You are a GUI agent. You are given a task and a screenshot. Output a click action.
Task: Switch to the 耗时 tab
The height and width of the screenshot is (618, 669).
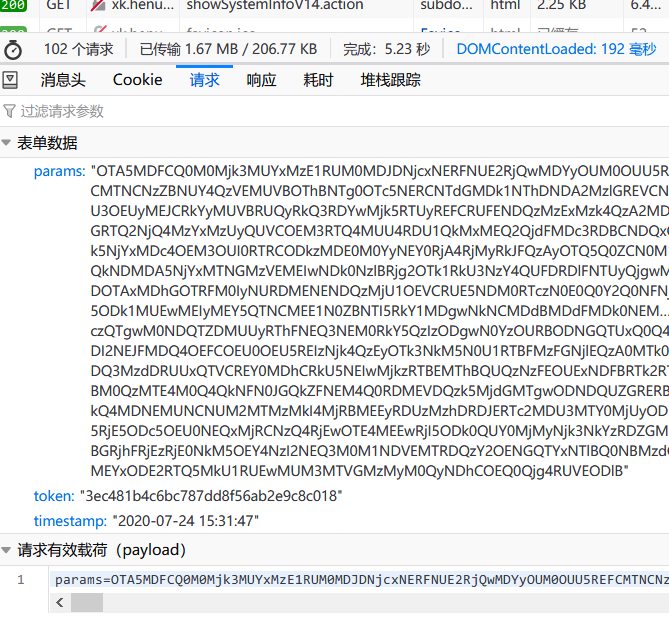tap(318, 80)
